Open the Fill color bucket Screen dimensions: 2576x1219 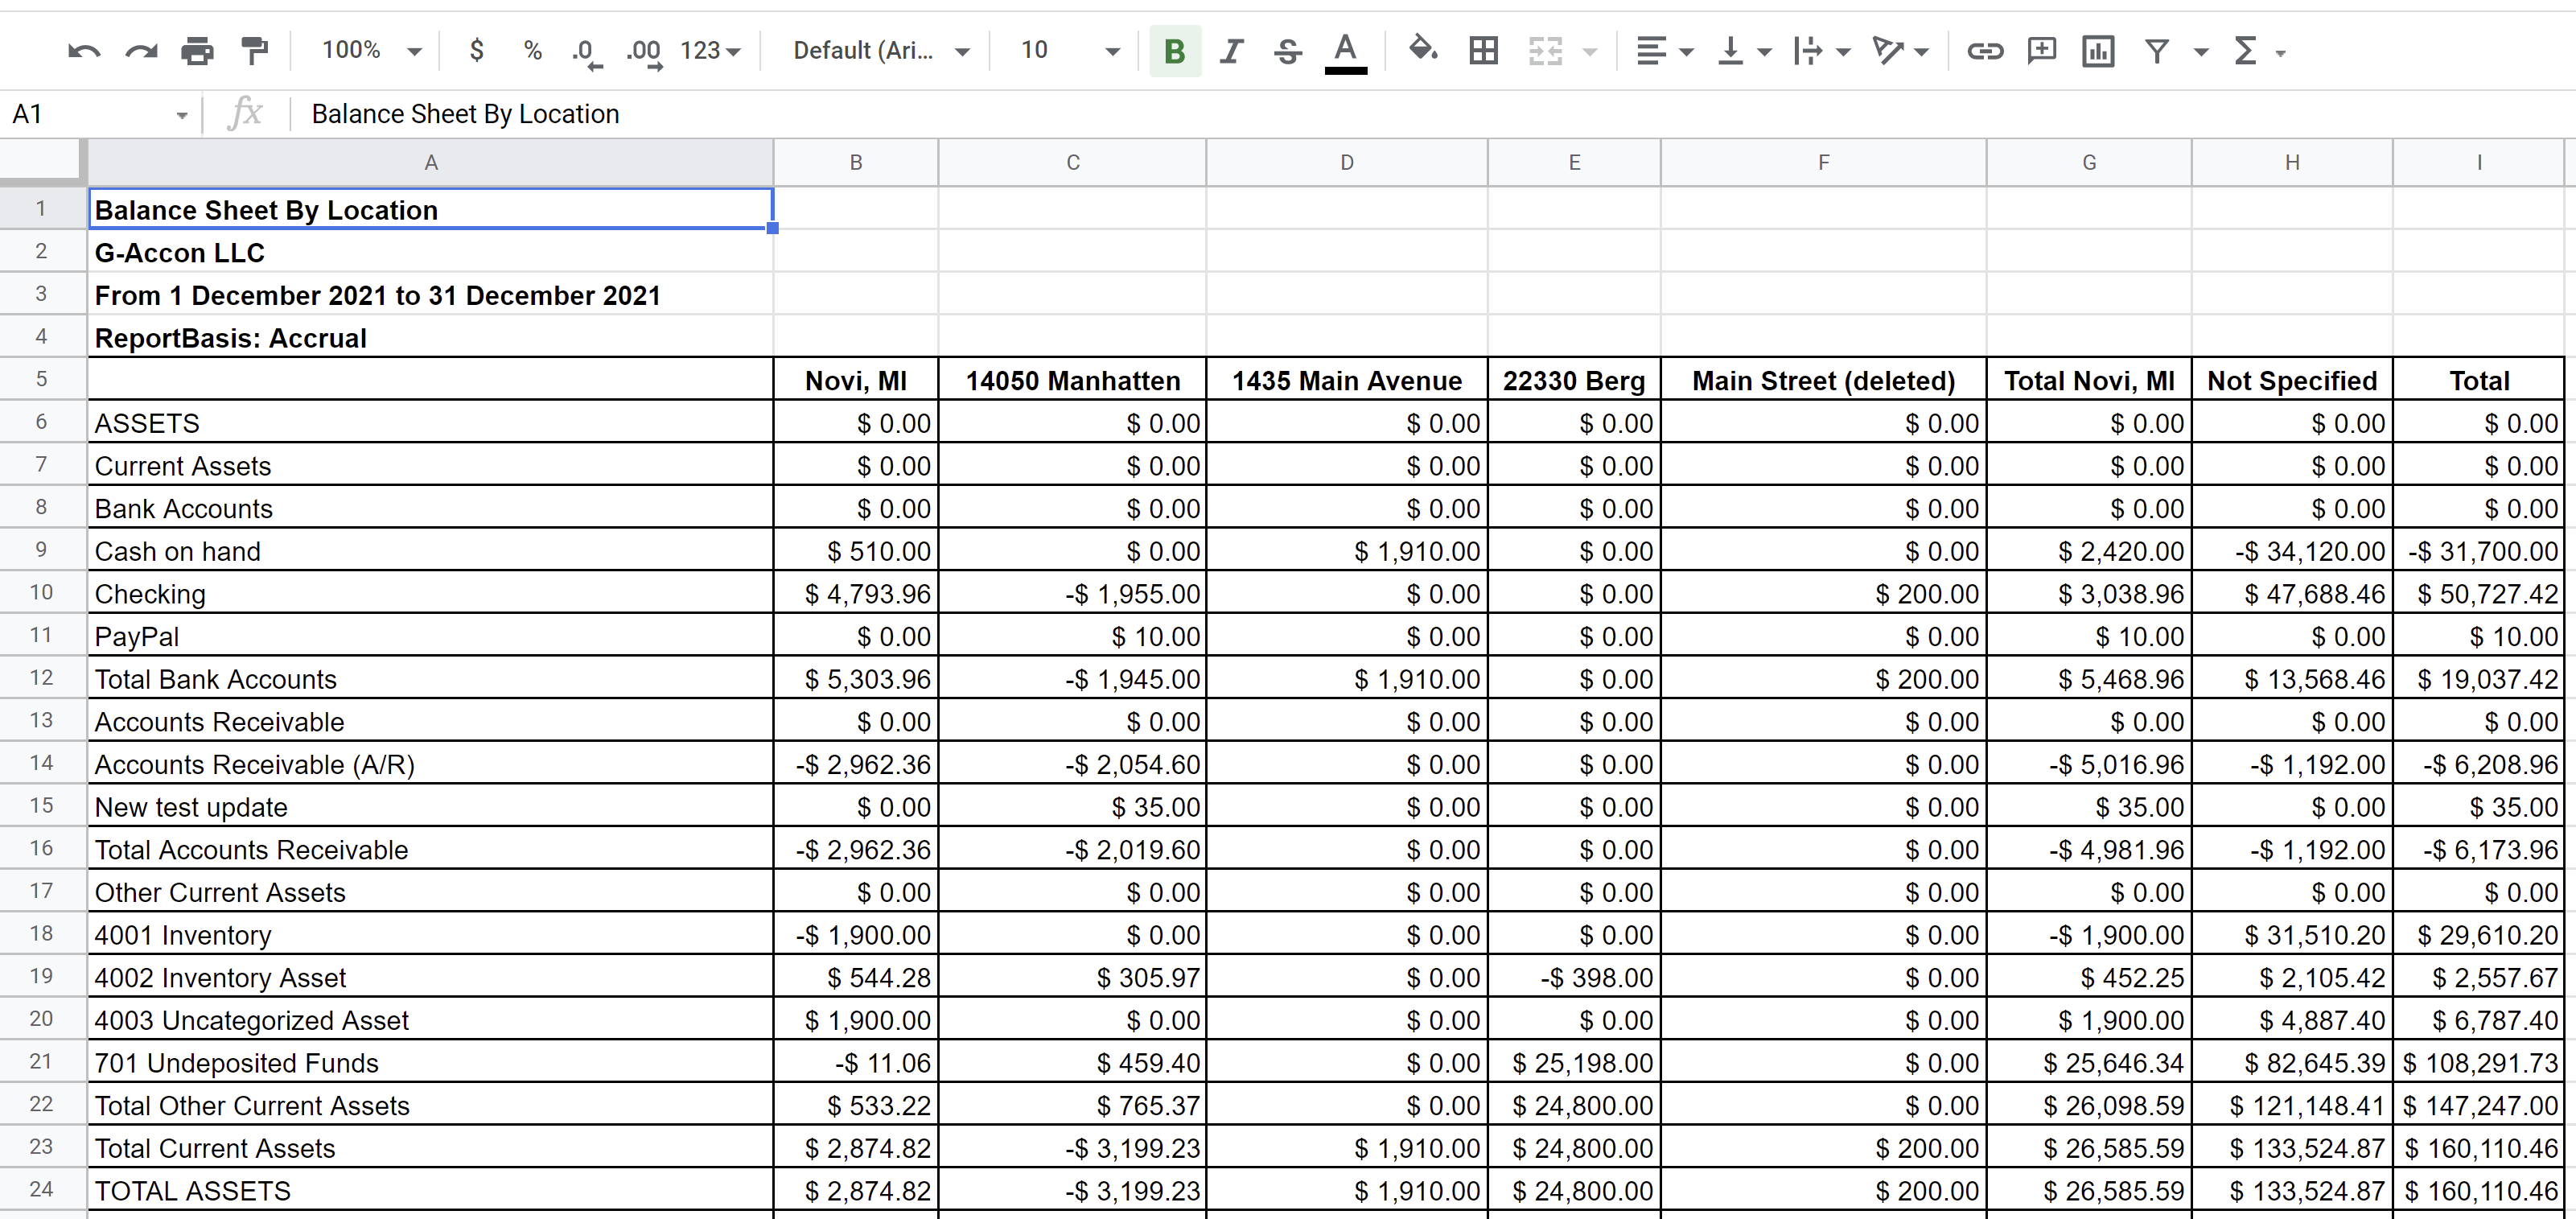coord(1422,50)
